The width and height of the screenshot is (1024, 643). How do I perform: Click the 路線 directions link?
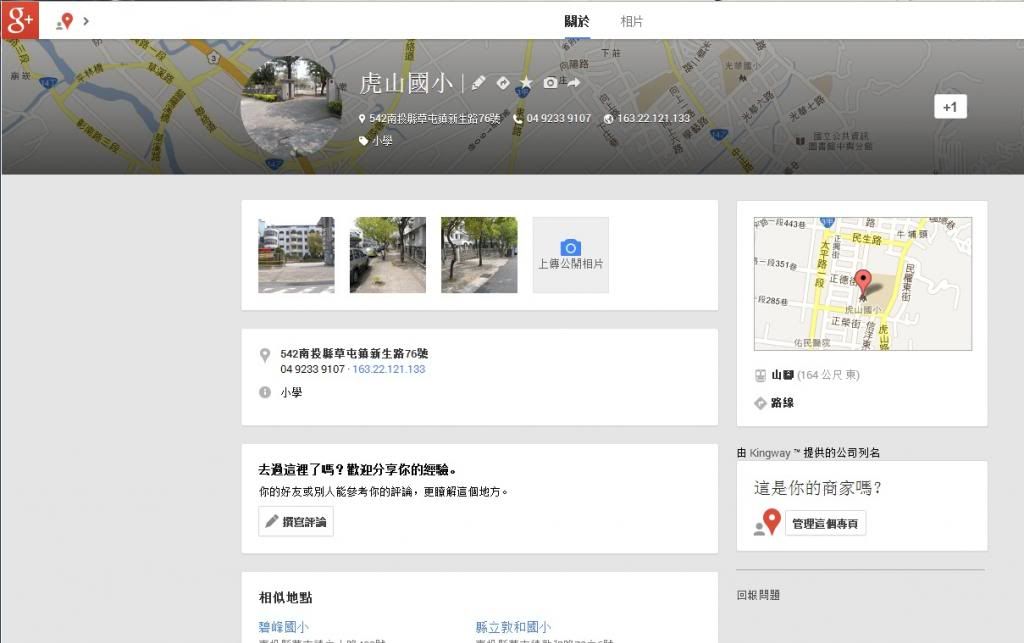[782, 403]
